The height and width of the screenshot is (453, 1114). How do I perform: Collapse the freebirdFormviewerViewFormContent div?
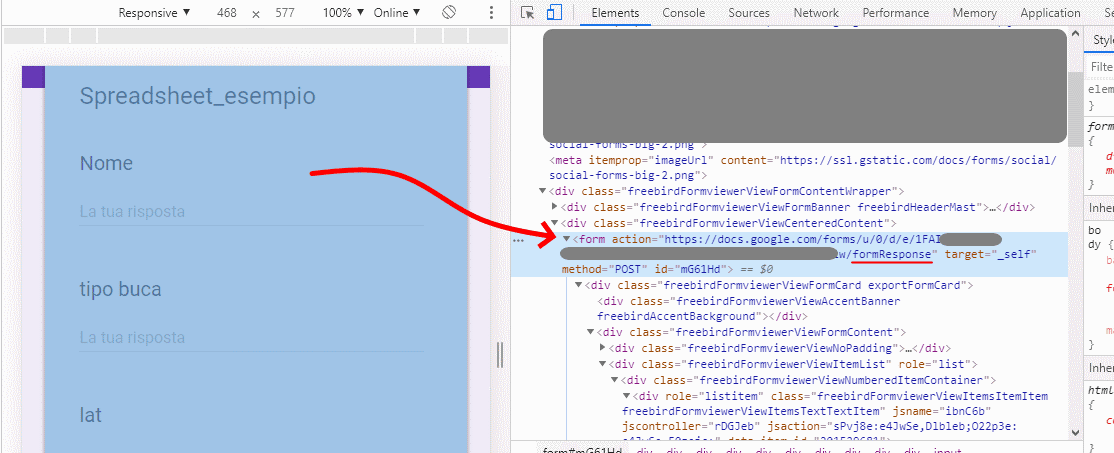point(590,332)
